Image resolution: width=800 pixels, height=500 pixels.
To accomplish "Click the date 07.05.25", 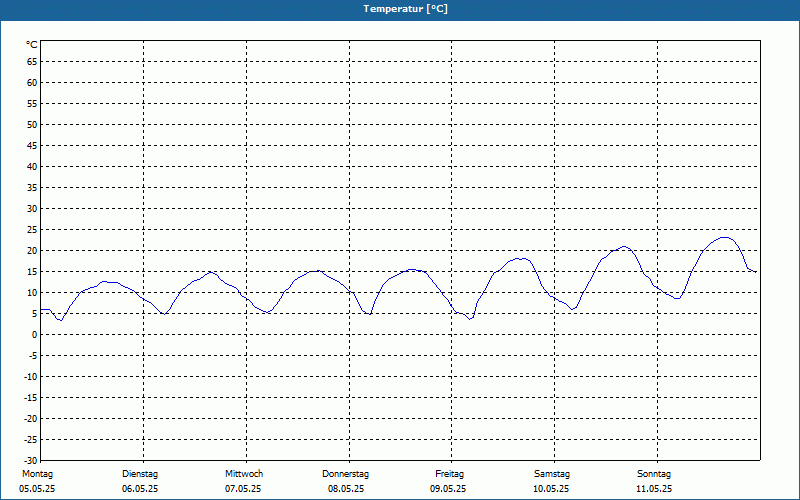I will coord(243,489).
